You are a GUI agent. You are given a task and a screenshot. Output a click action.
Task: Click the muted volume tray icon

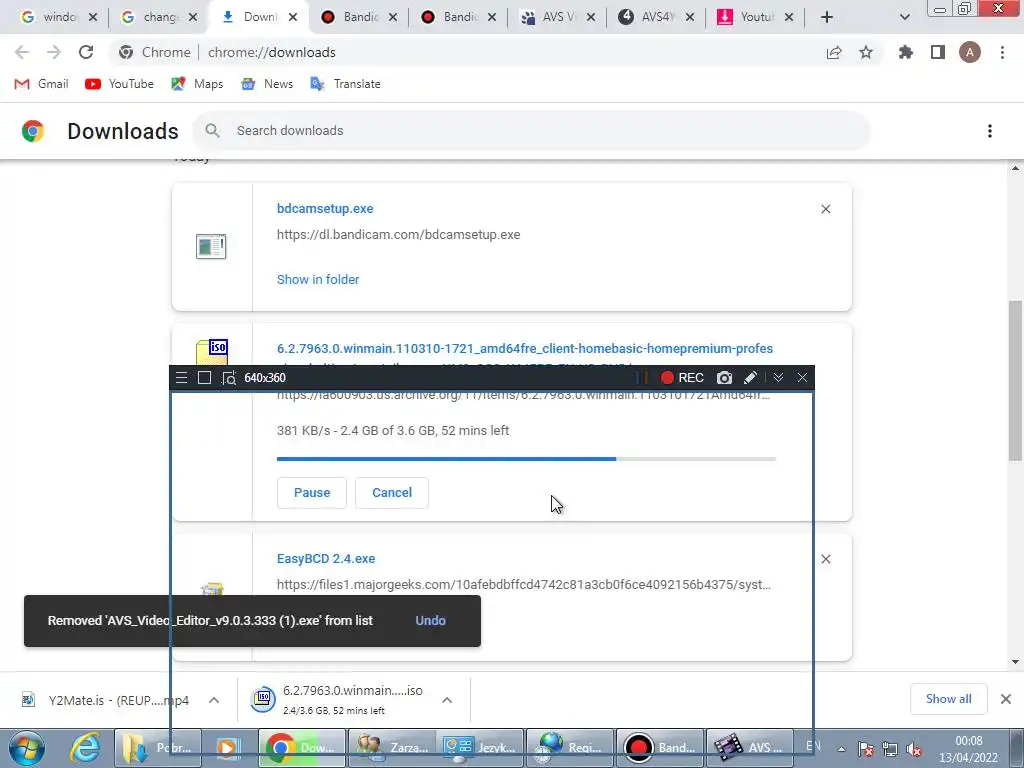coord(914,750)
